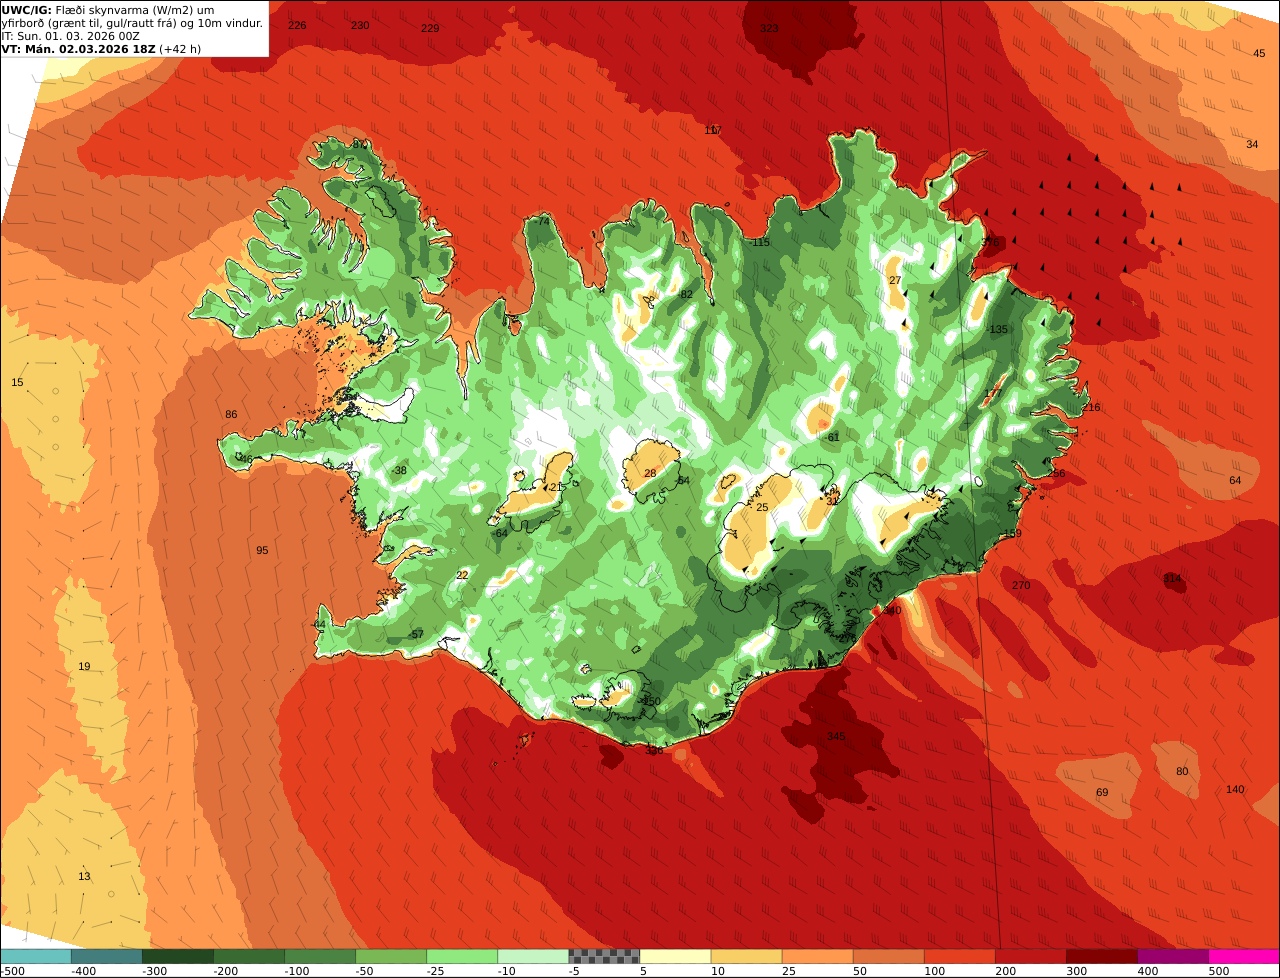Click the map value '-38' in west Iceland
Viewport: 1280px width, 978px height.
click(399, 470)
